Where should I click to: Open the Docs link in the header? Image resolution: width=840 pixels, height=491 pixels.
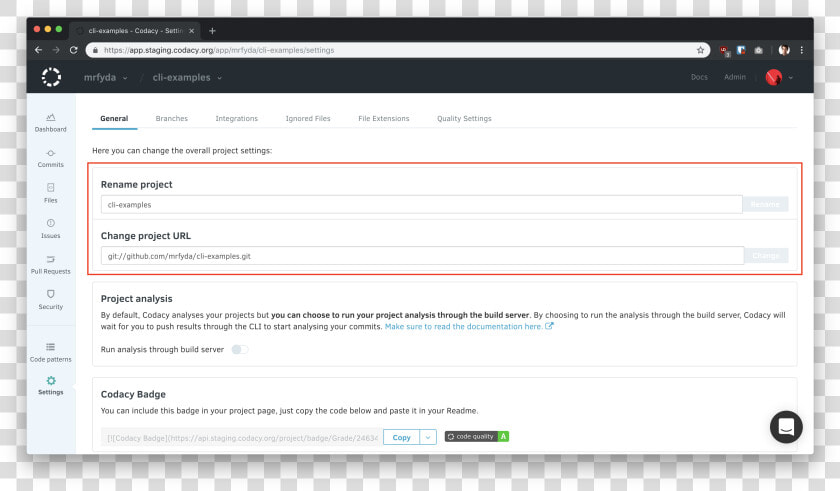(699, 77)
